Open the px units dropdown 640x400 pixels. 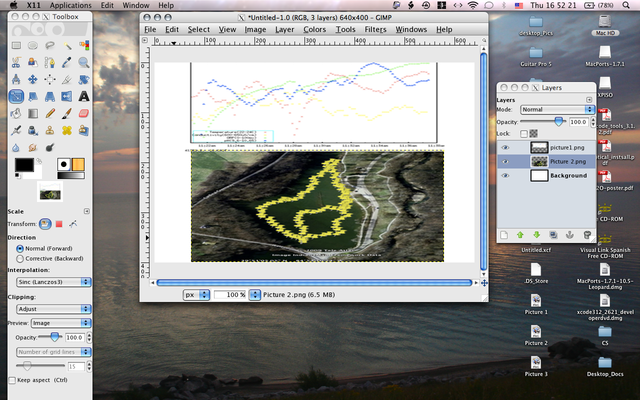pyautogui.click(x=196, y=295)
